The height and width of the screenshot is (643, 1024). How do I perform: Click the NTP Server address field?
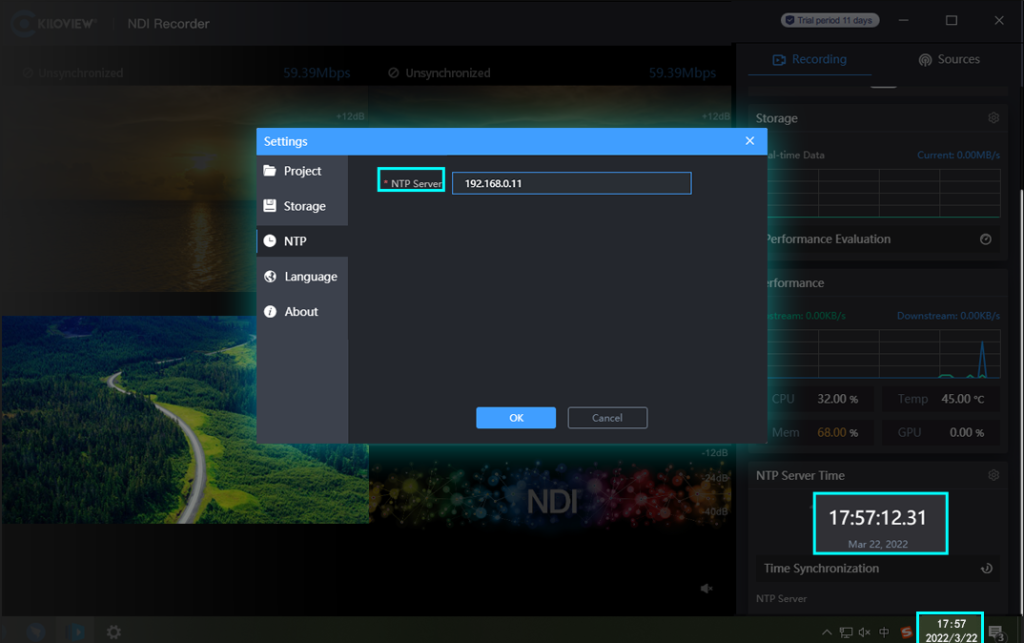point(571,184)
